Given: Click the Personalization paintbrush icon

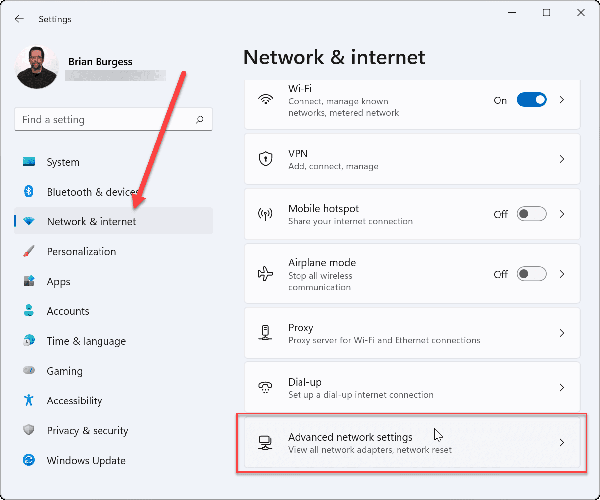Looking at the screenshot, I should point(29,251).
